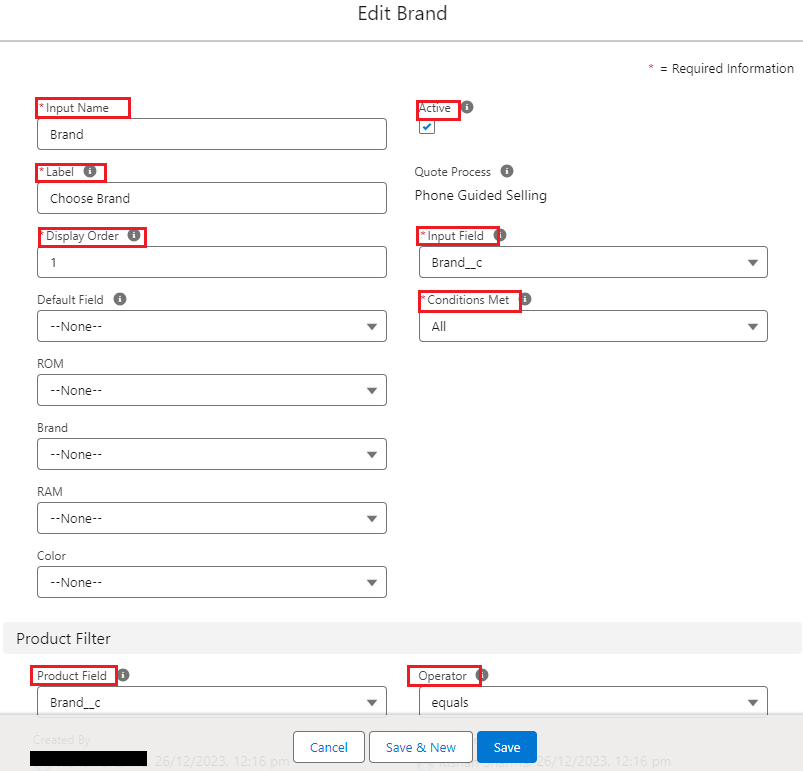Image resolution: width=803 pixels, height=771 pixels.
Task: Click the info icon beside Label
Action: click(90, 172)
